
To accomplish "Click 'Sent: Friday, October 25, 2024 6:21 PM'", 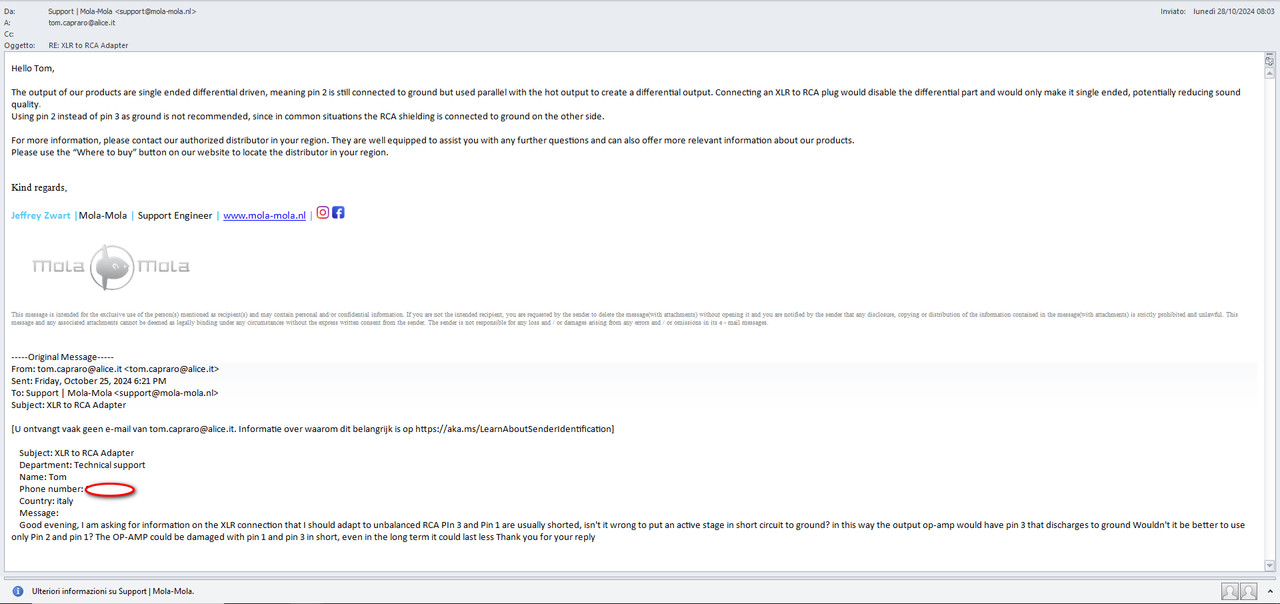I will click(89, 381).
